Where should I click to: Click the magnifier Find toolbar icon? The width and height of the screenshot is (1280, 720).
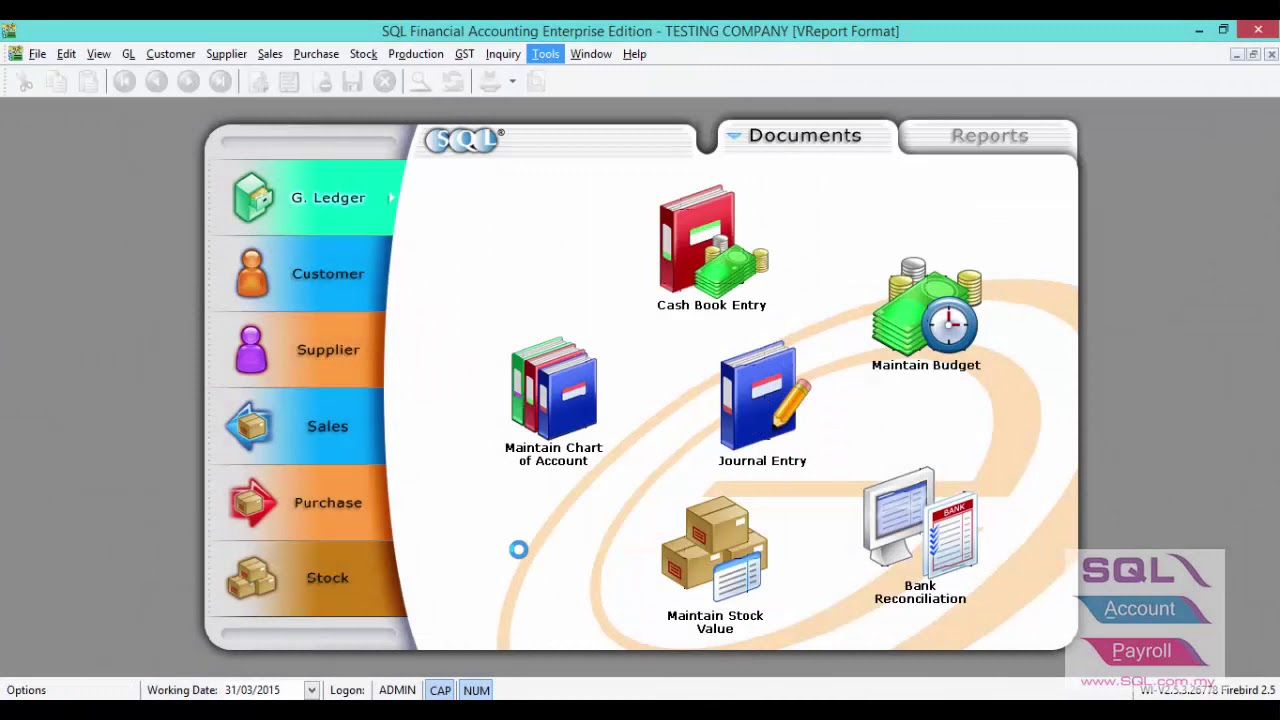click(421, 82)
